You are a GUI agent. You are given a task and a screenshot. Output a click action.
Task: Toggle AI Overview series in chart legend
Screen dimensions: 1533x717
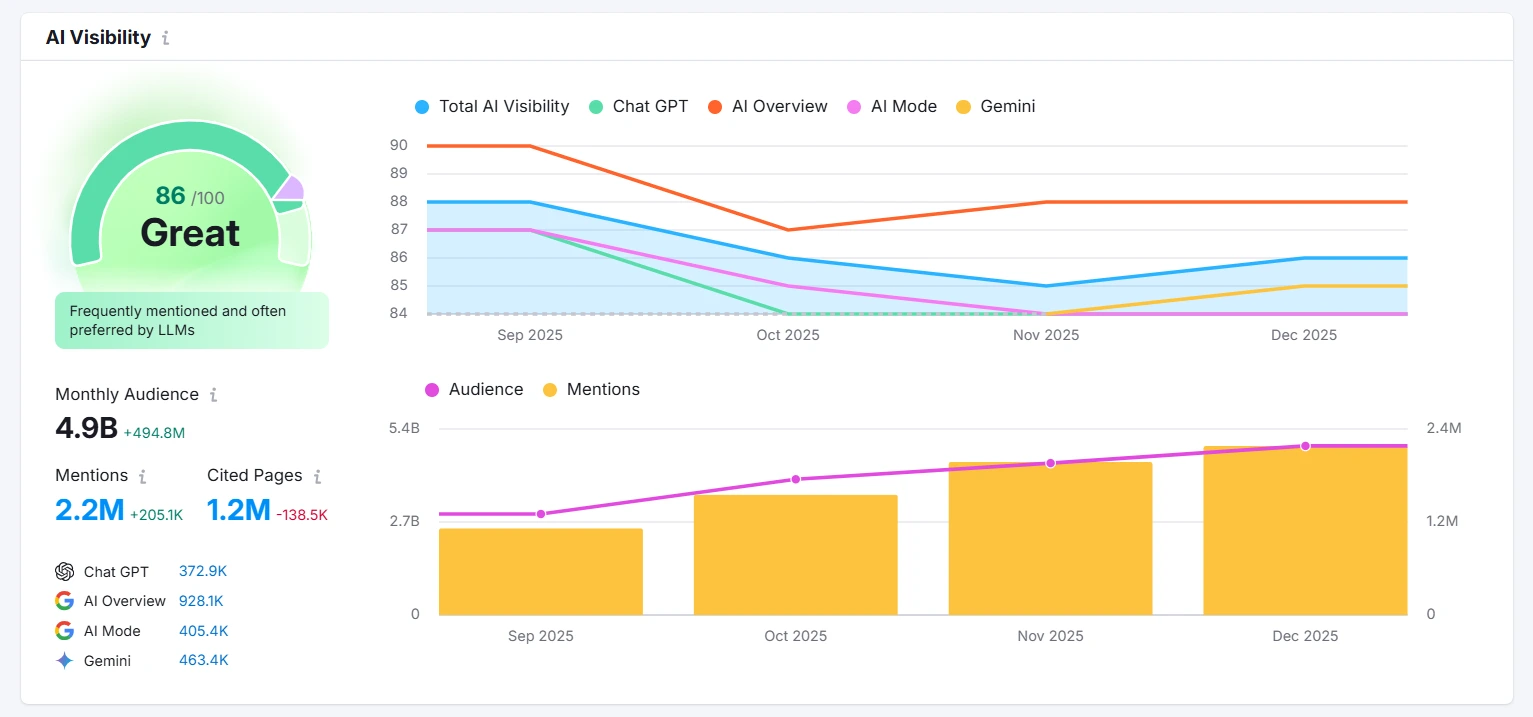tap(767, 106)
